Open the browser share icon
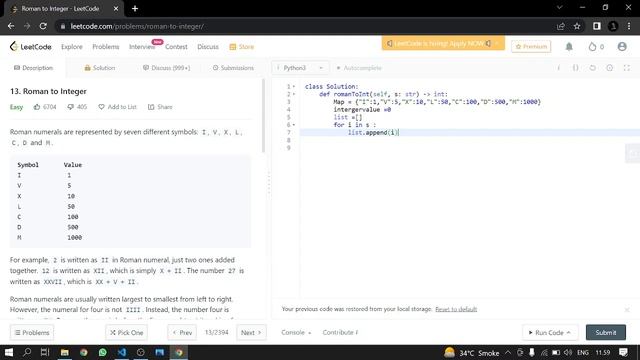 (x=560, y=26)
